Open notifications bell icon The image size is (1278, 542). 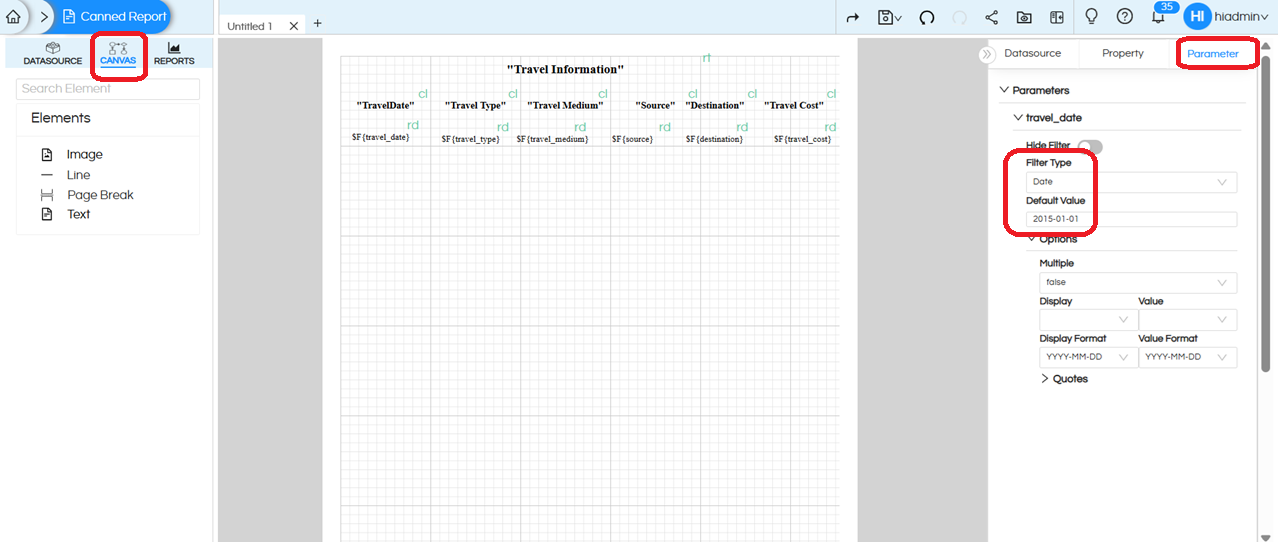click(1158, 18)
